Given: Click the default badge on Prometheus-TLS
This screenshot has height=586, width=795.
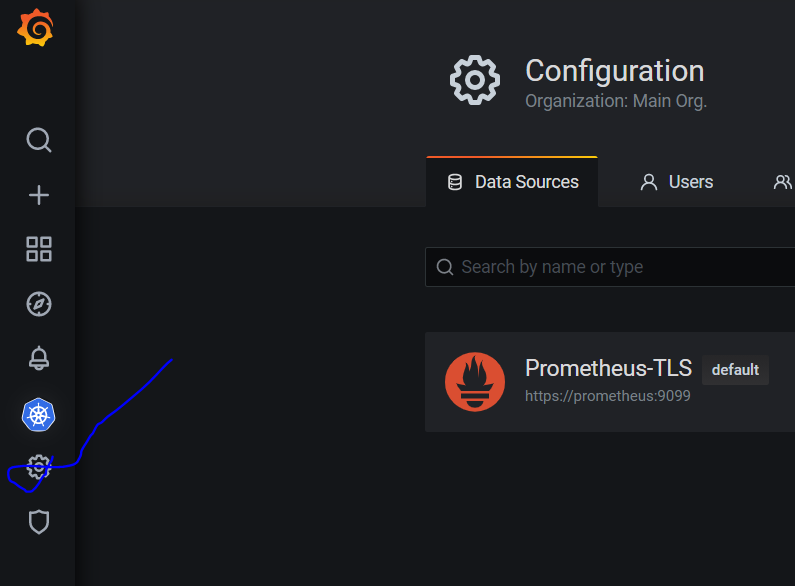Looking at the screenshot, I should tap(735, 370).
